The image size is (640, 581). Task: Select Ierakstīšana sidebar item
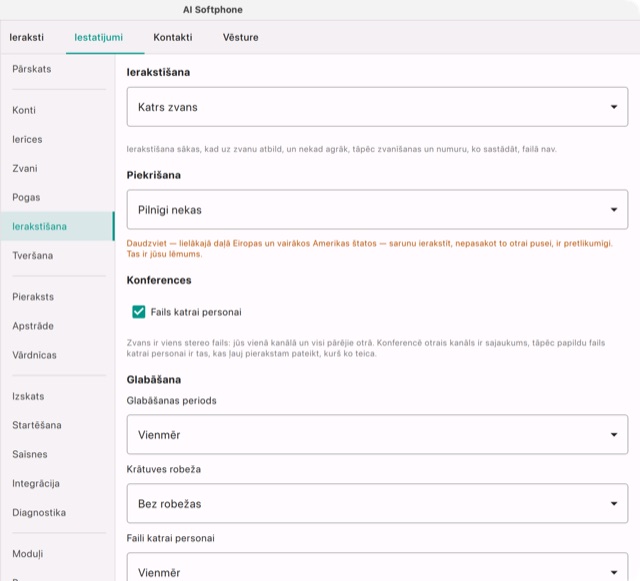(x=58, y=226)
